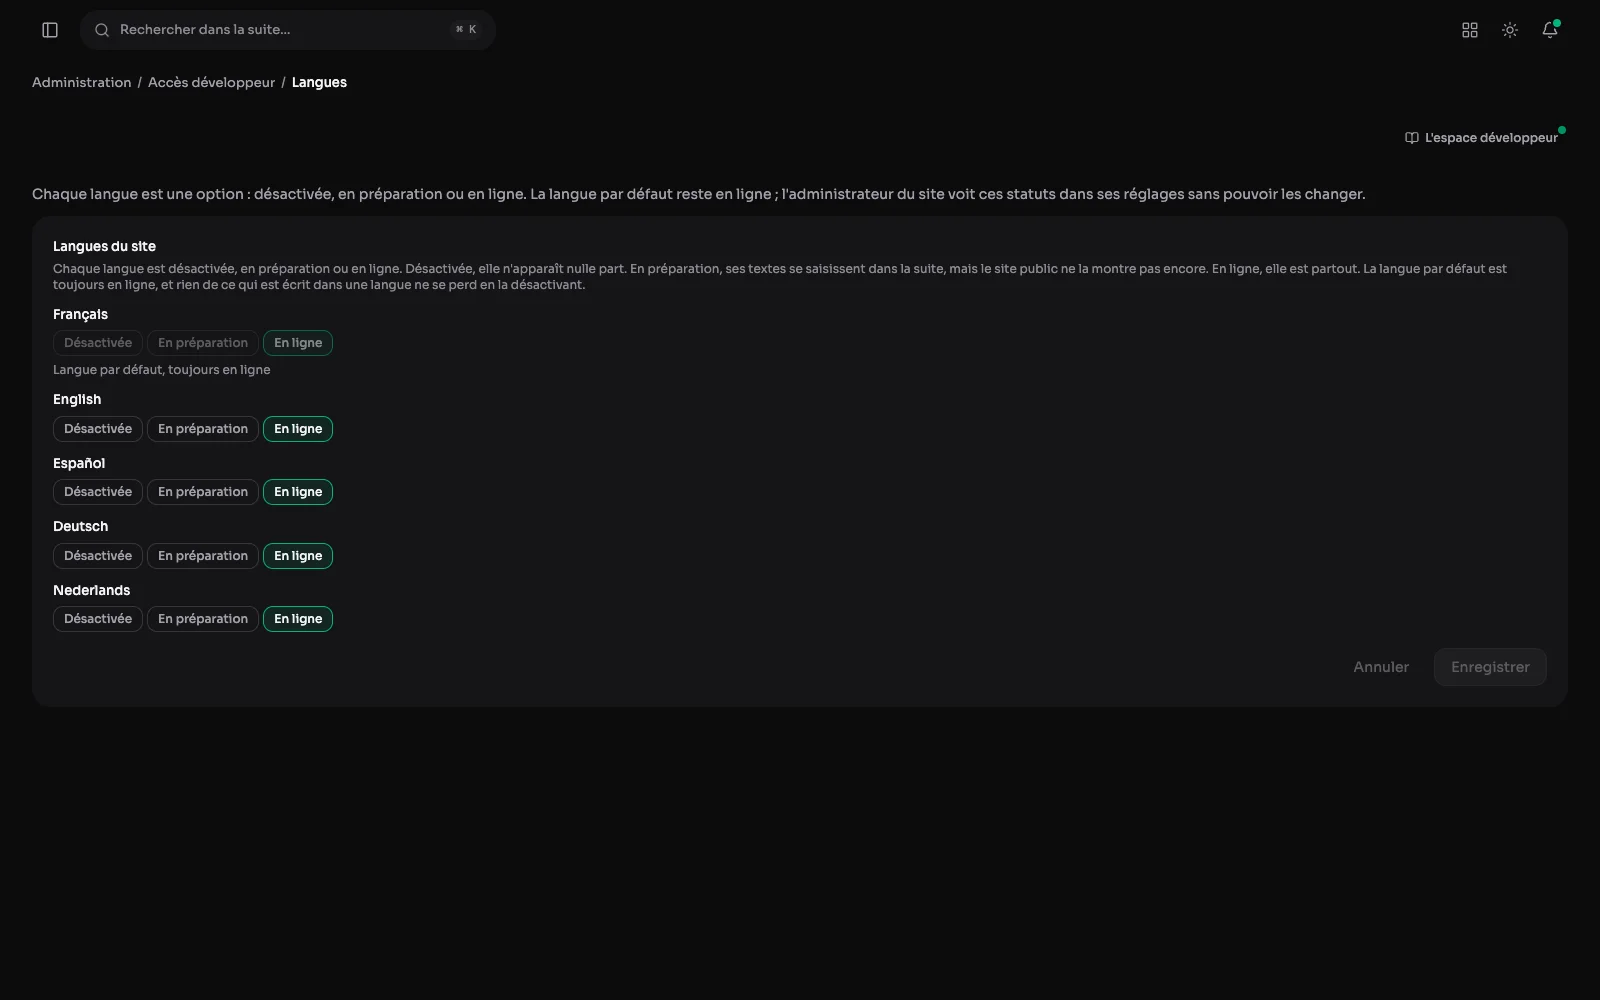Set English to En préparation
The width and height of the screenshot is (1600, 1000).
[203, 429]
